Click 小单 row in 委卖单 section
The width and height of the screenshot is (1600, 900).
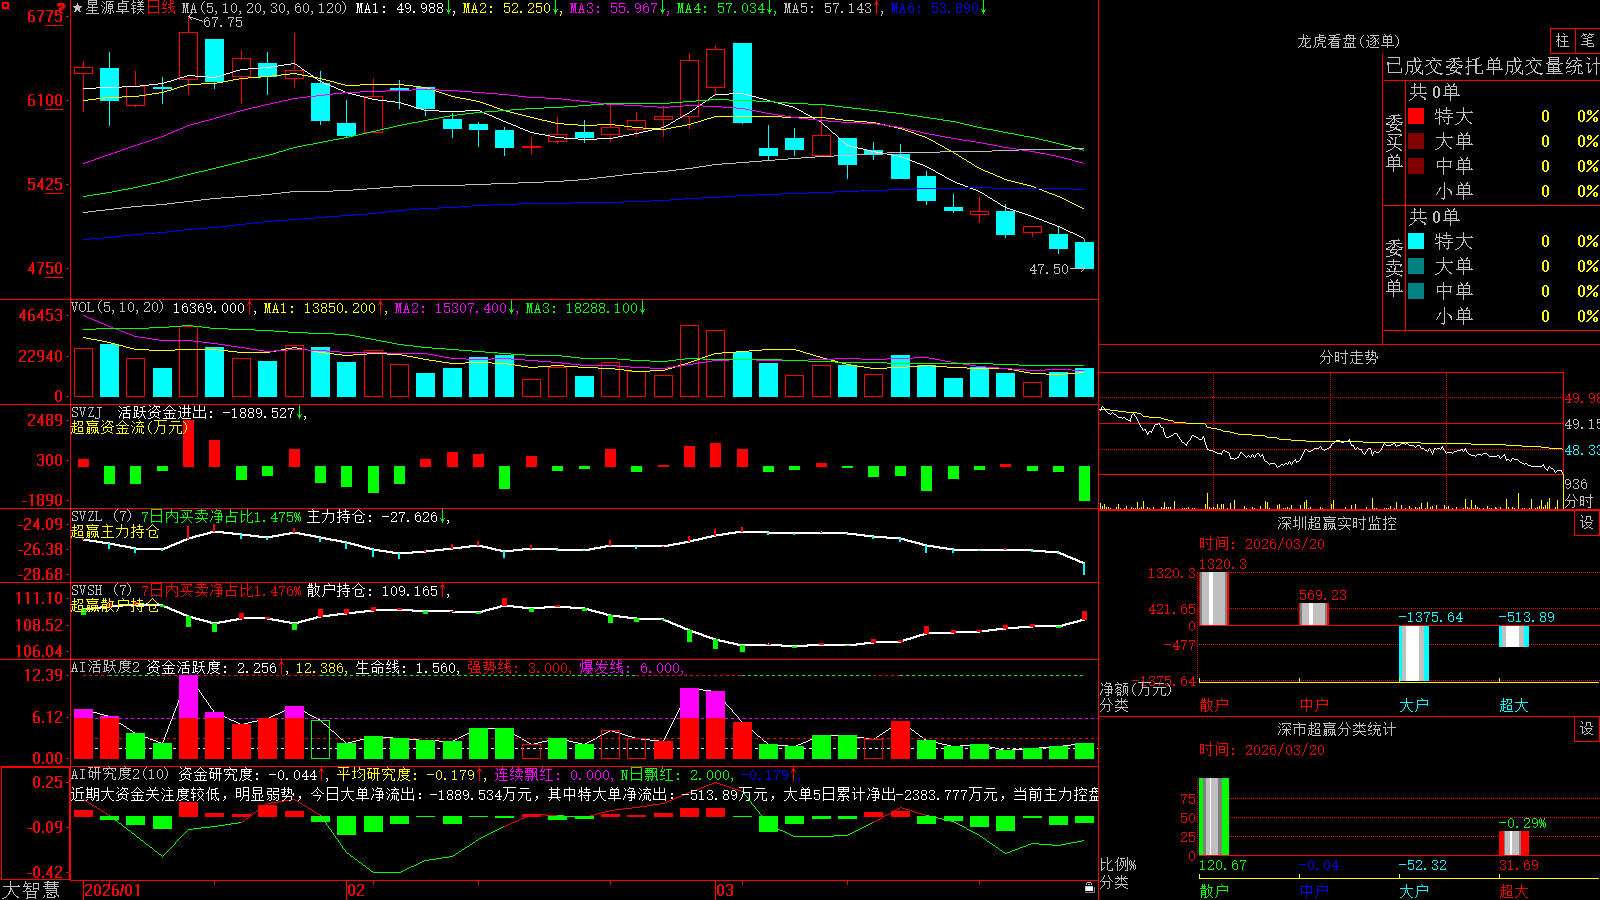tap(1503, 316)
